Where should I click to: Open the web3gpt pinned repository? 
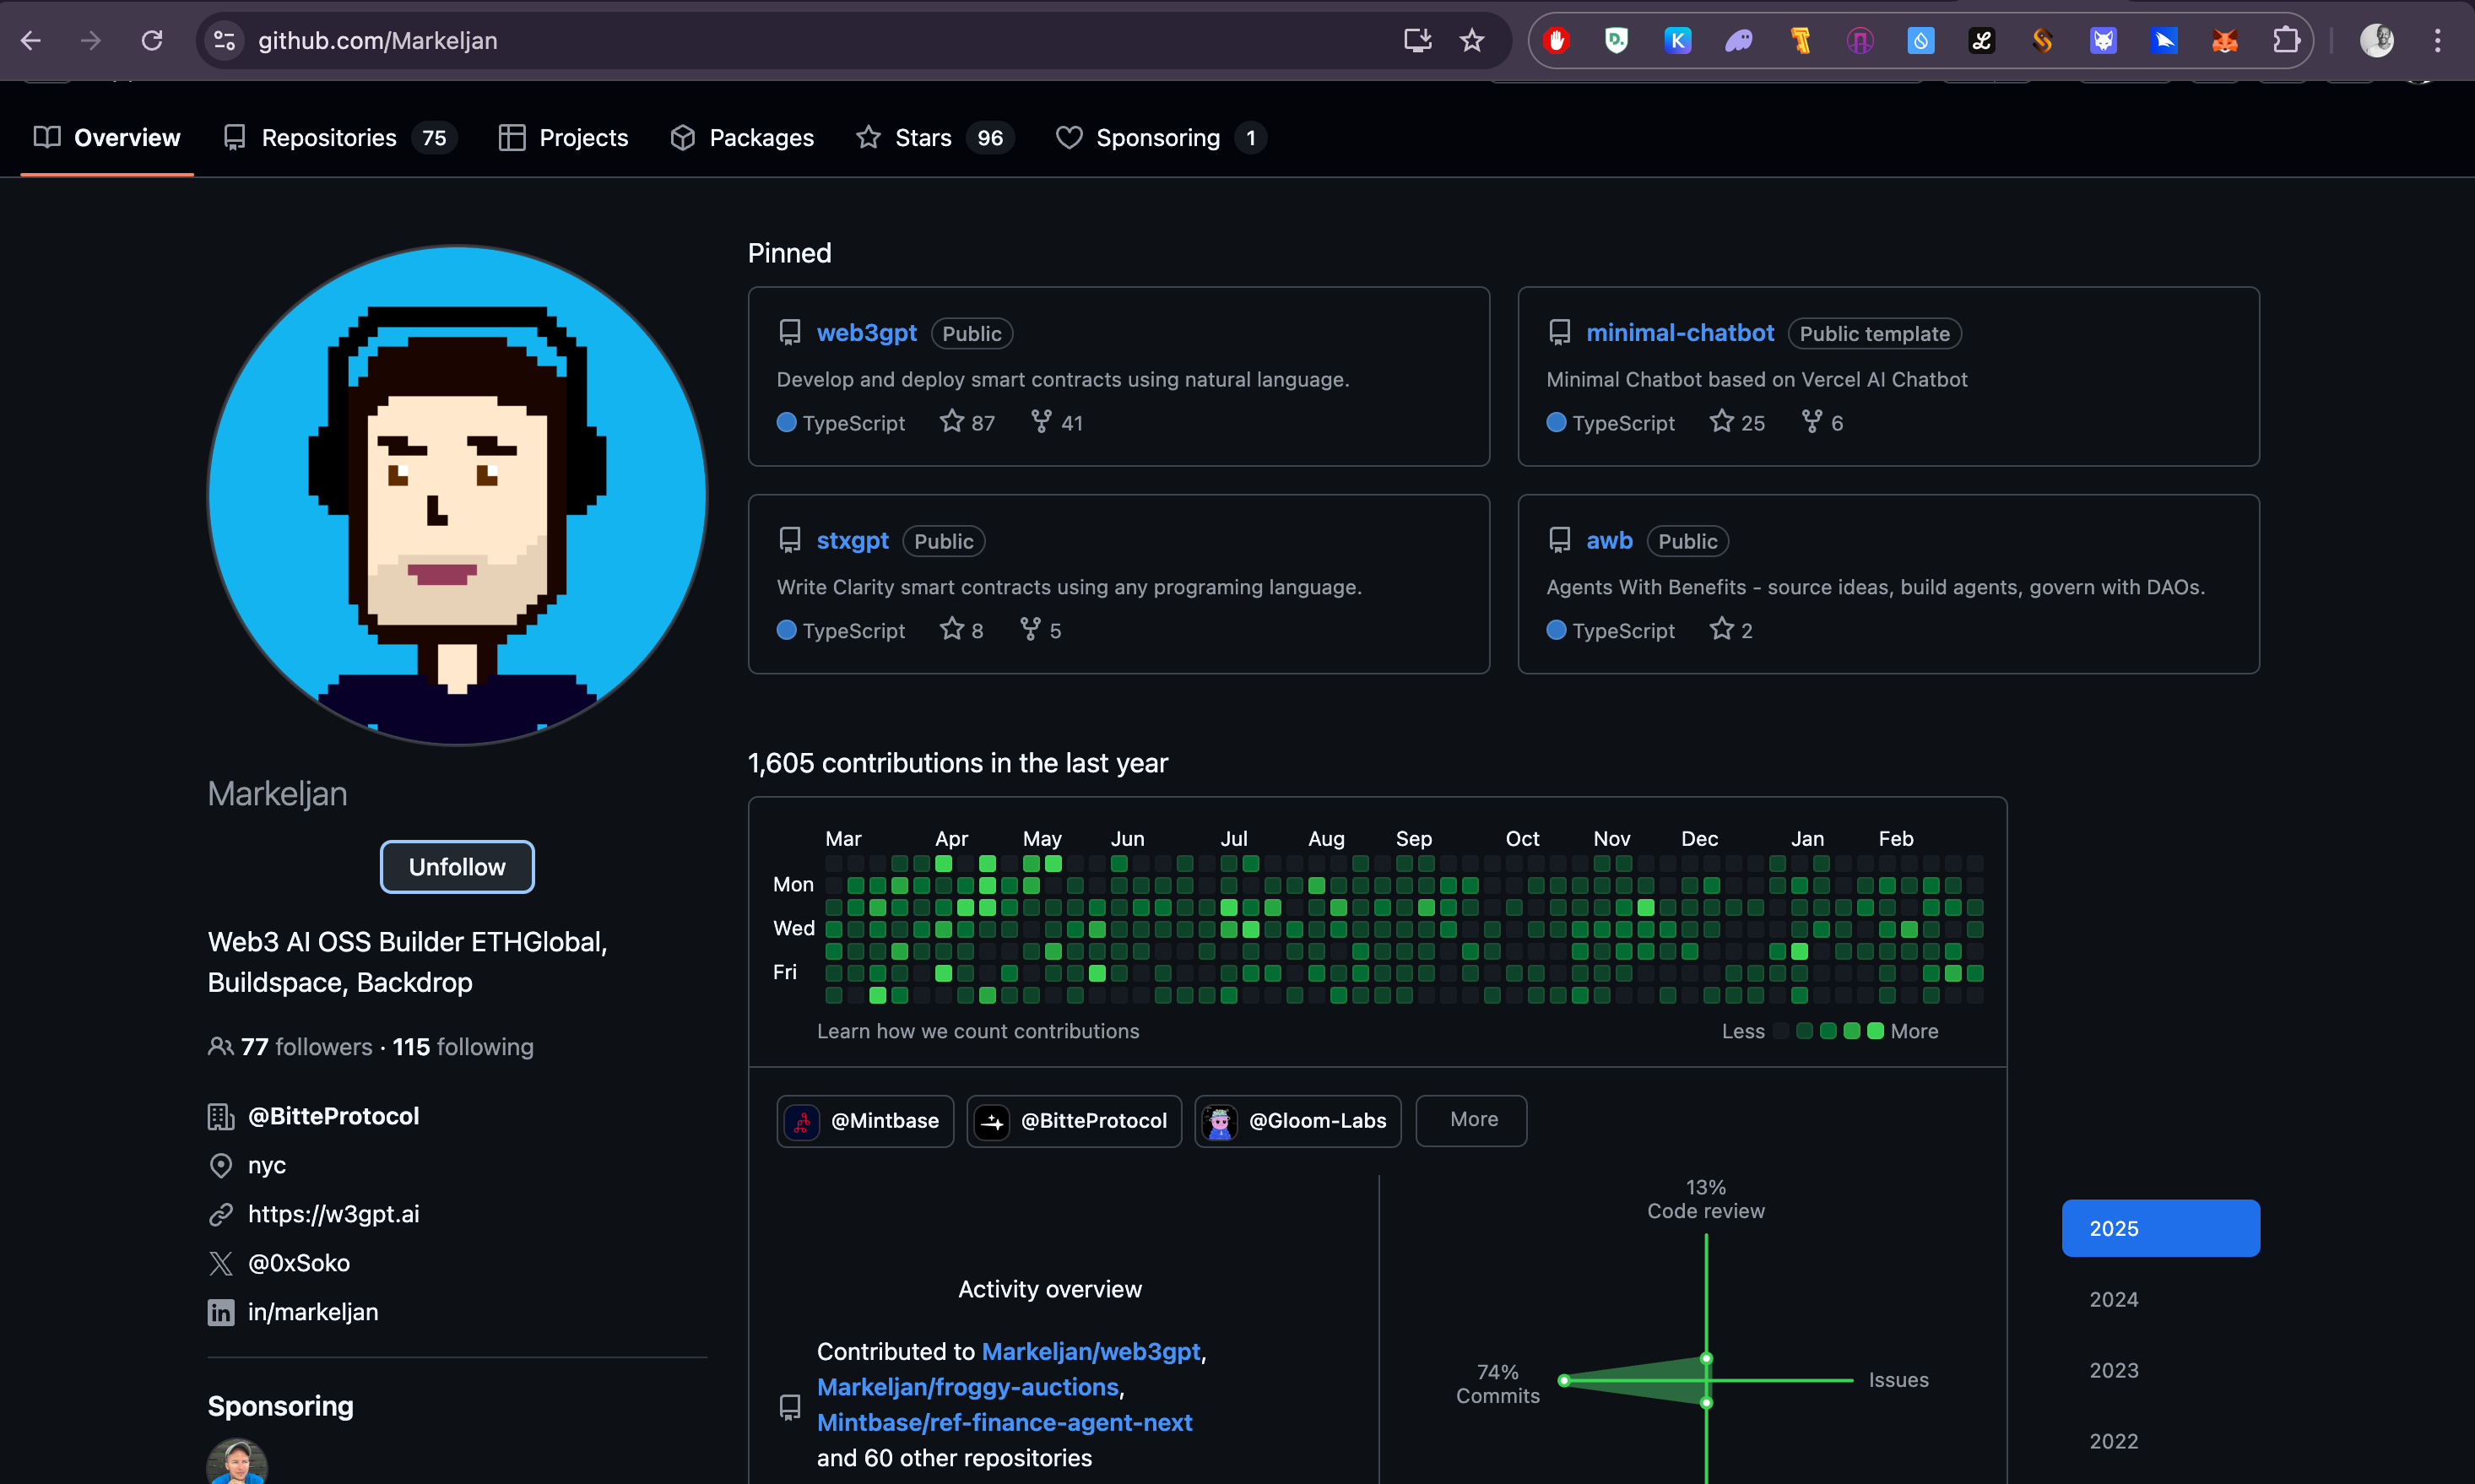[x=866, y=333]
